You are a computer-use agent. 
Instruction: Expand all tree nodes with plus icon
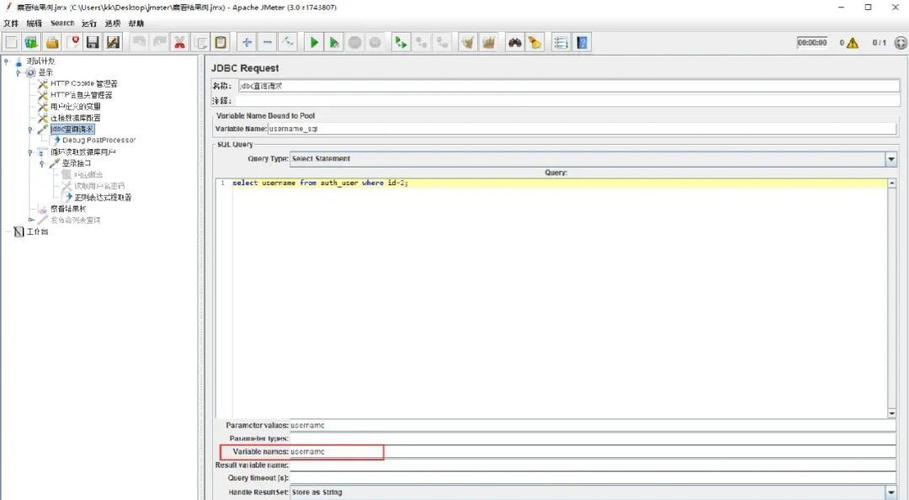(x=247, y=42)
